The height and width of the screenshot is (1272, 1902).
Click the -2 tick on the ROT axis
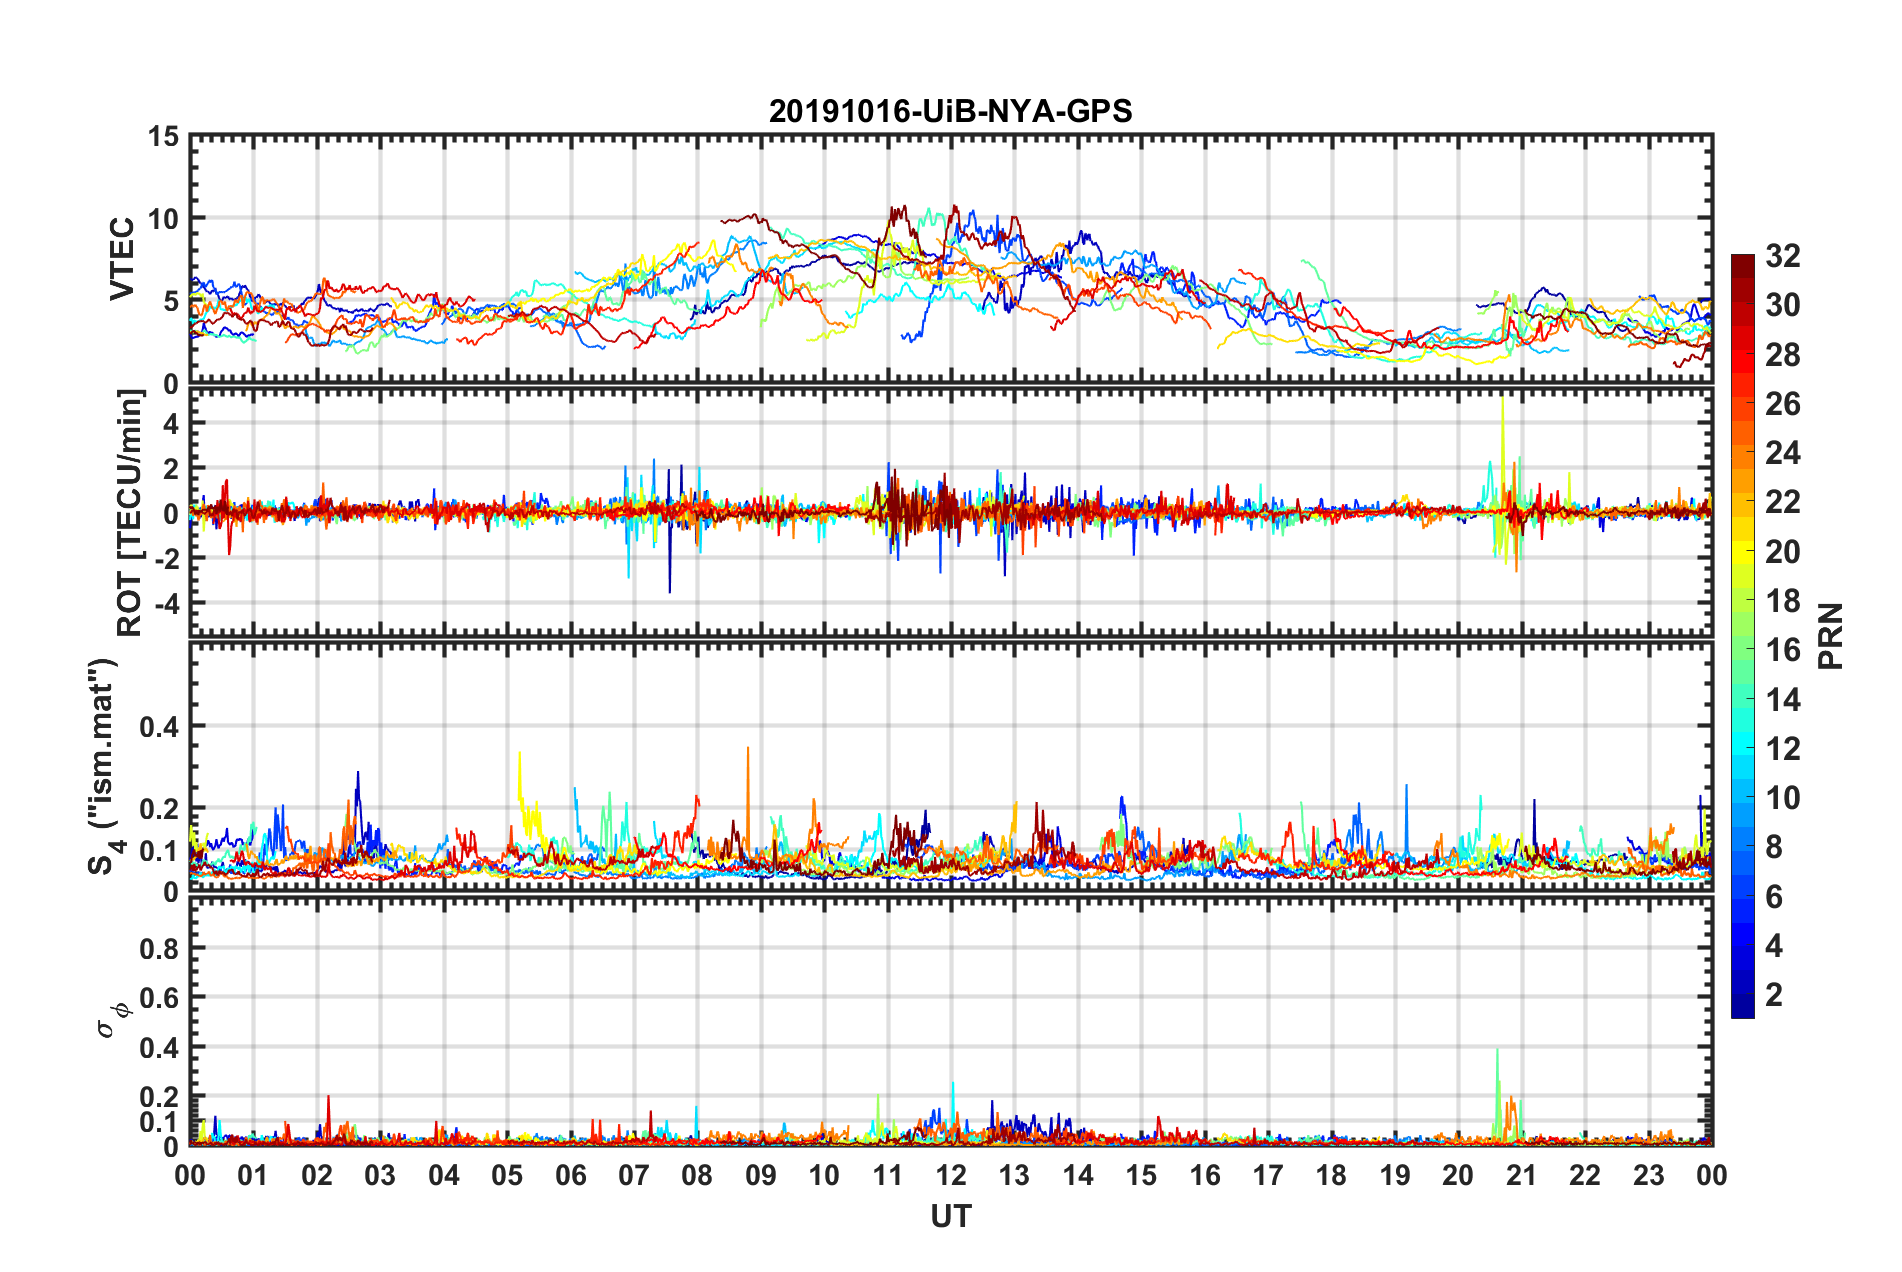(x=165, y=558)
